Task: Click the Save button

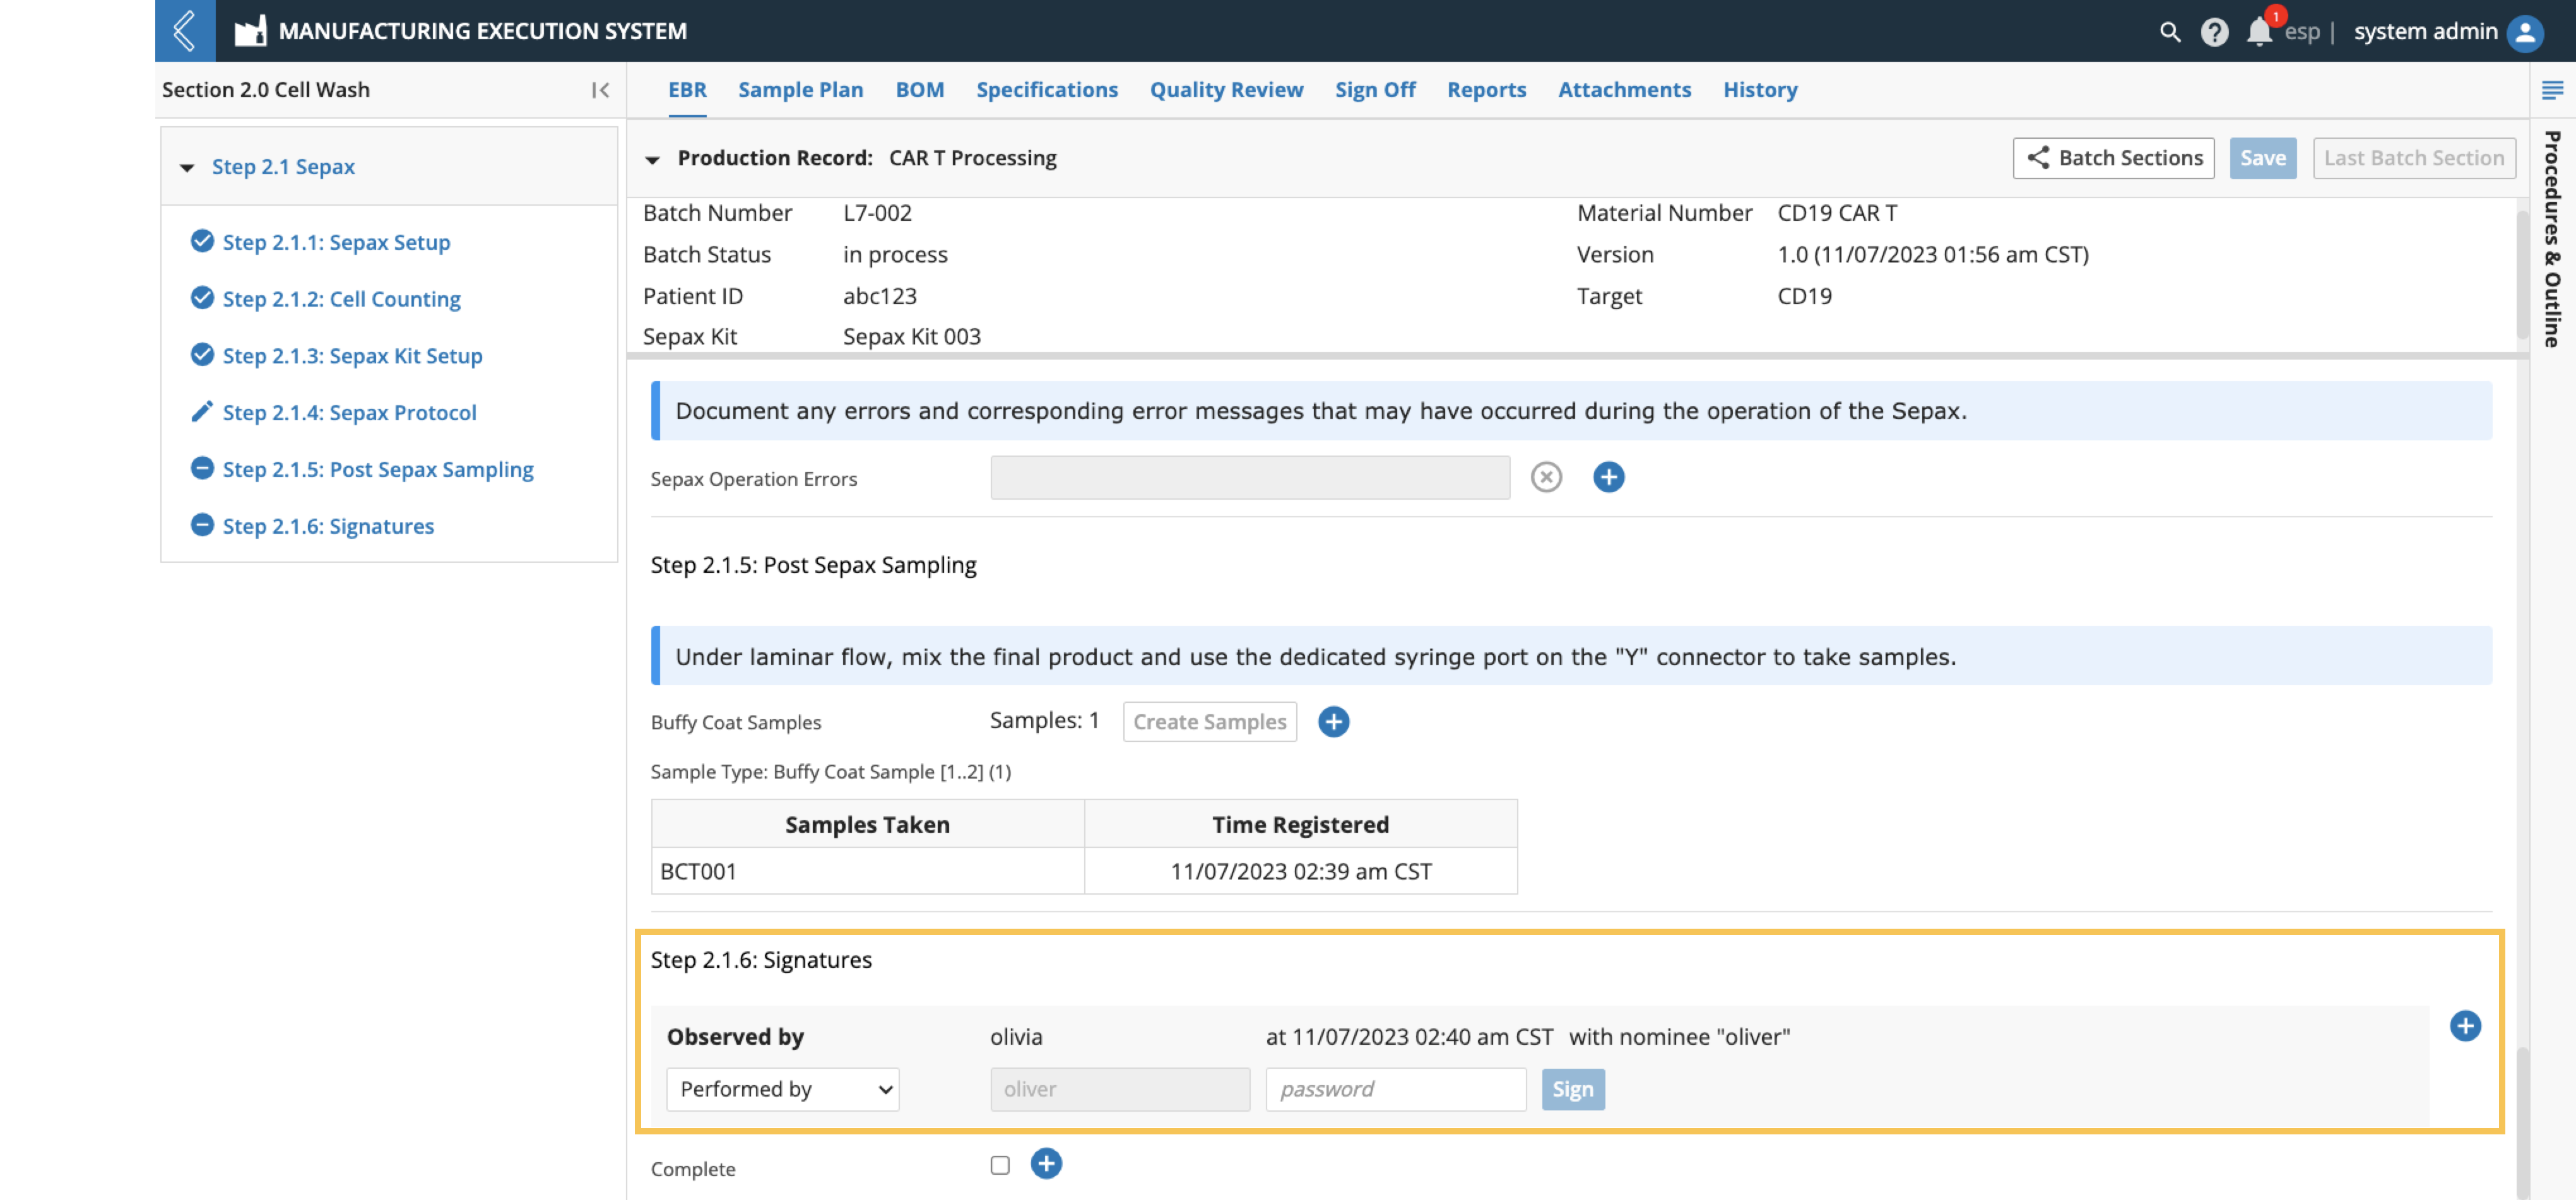Action: tap(2262, 158)
